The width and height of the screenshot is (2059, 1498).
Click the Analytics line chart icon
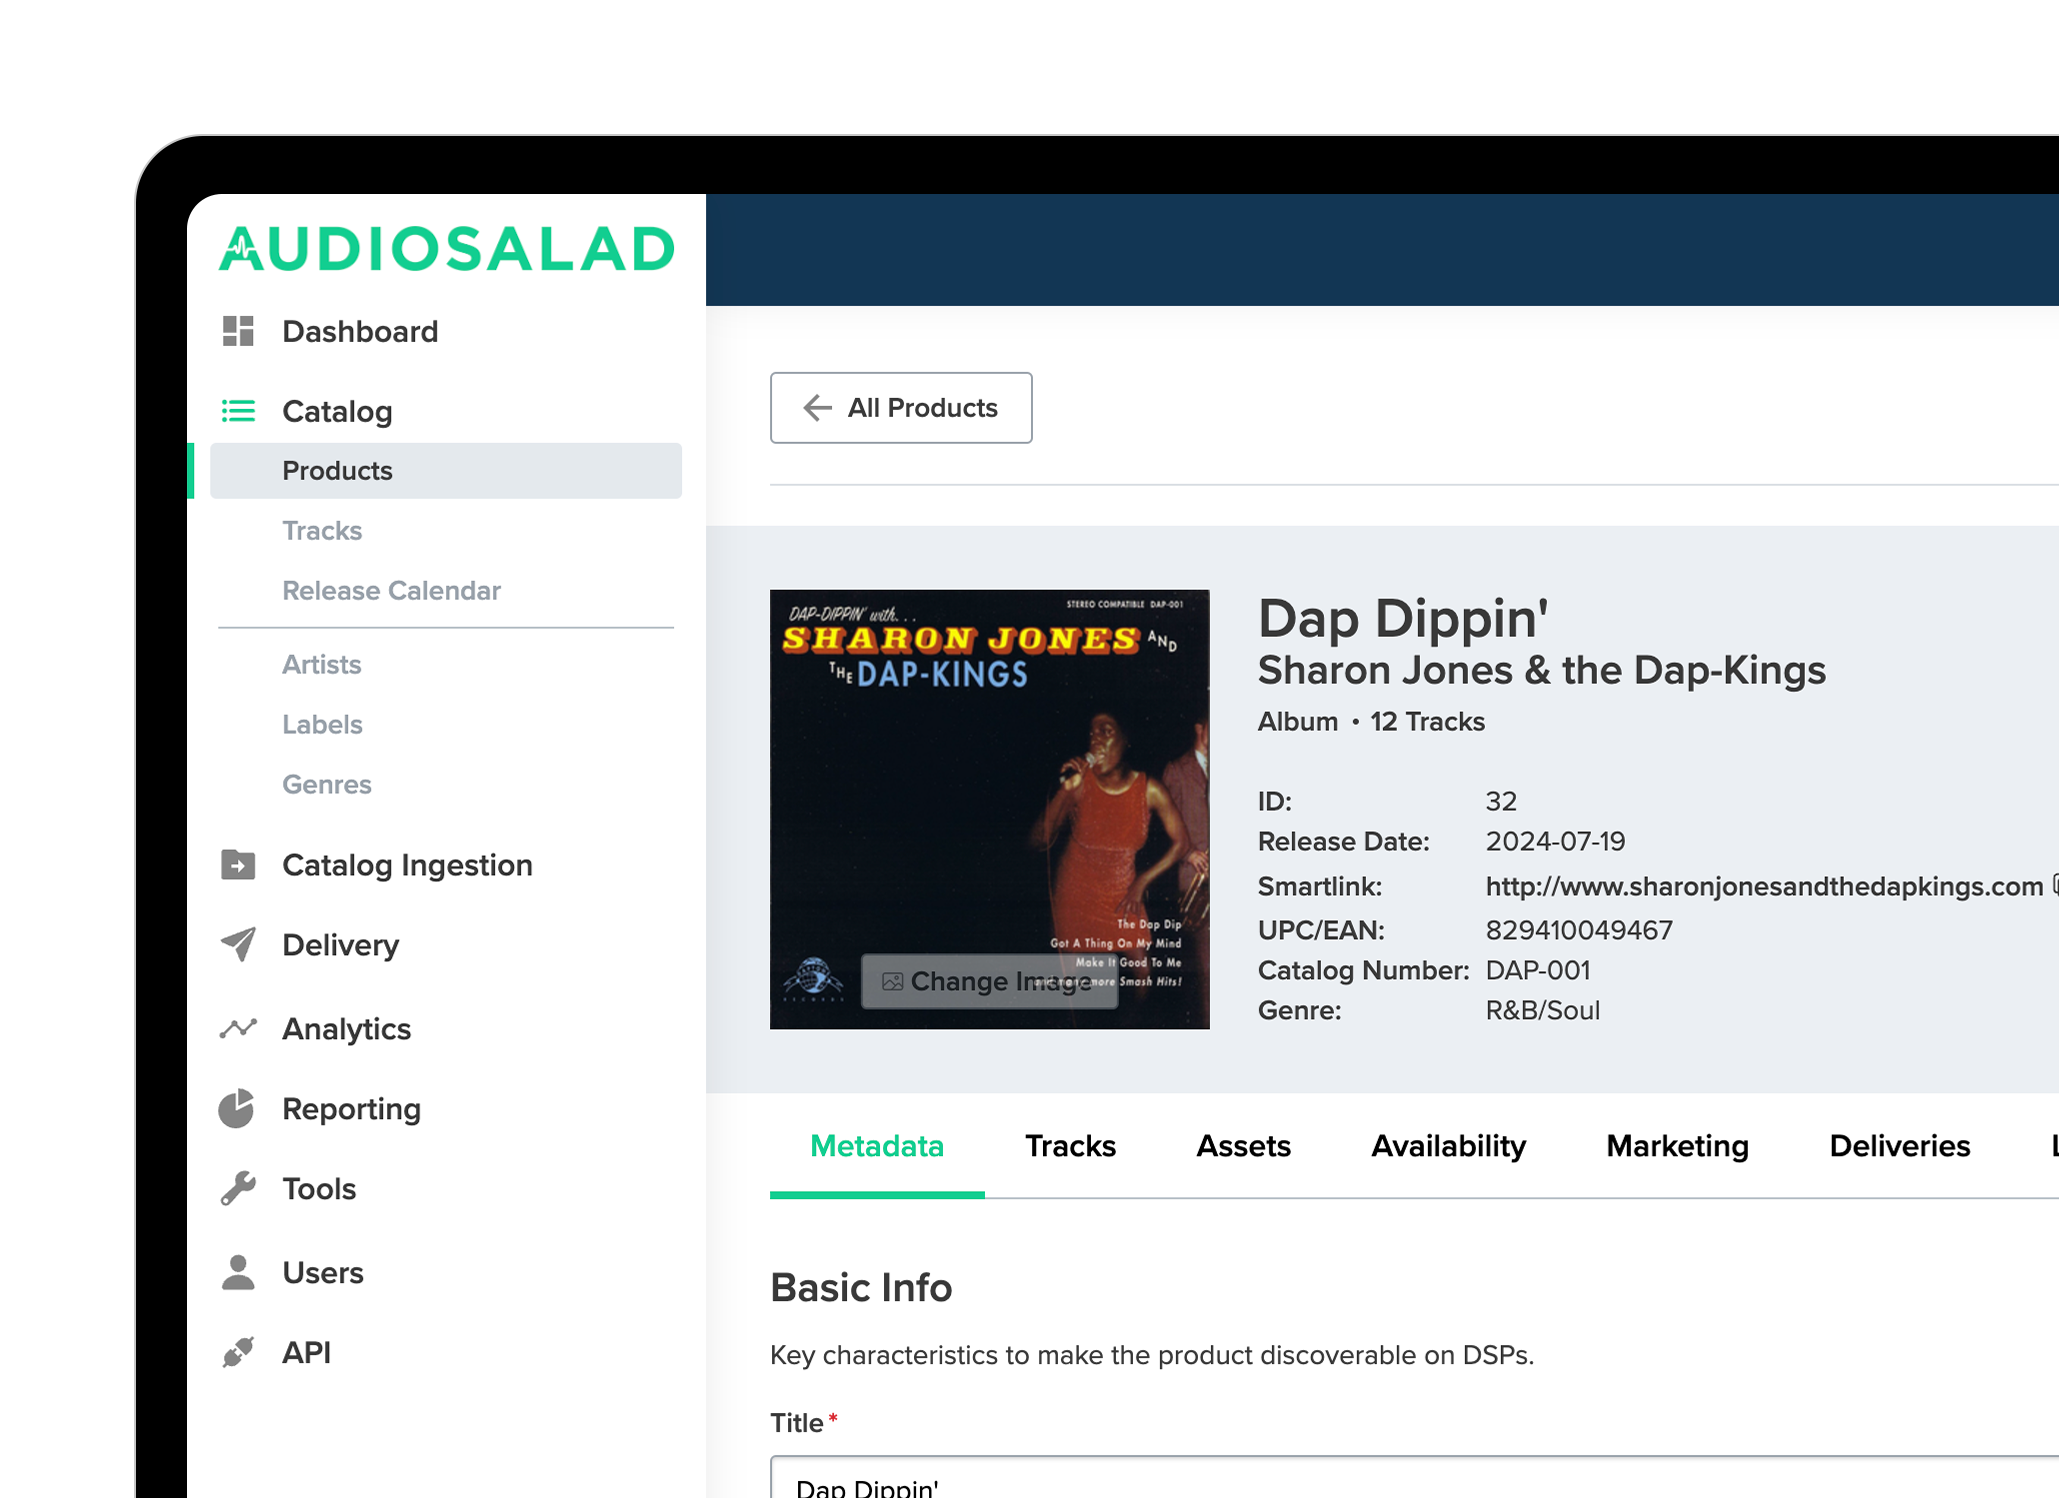[x=238, y=1028]
